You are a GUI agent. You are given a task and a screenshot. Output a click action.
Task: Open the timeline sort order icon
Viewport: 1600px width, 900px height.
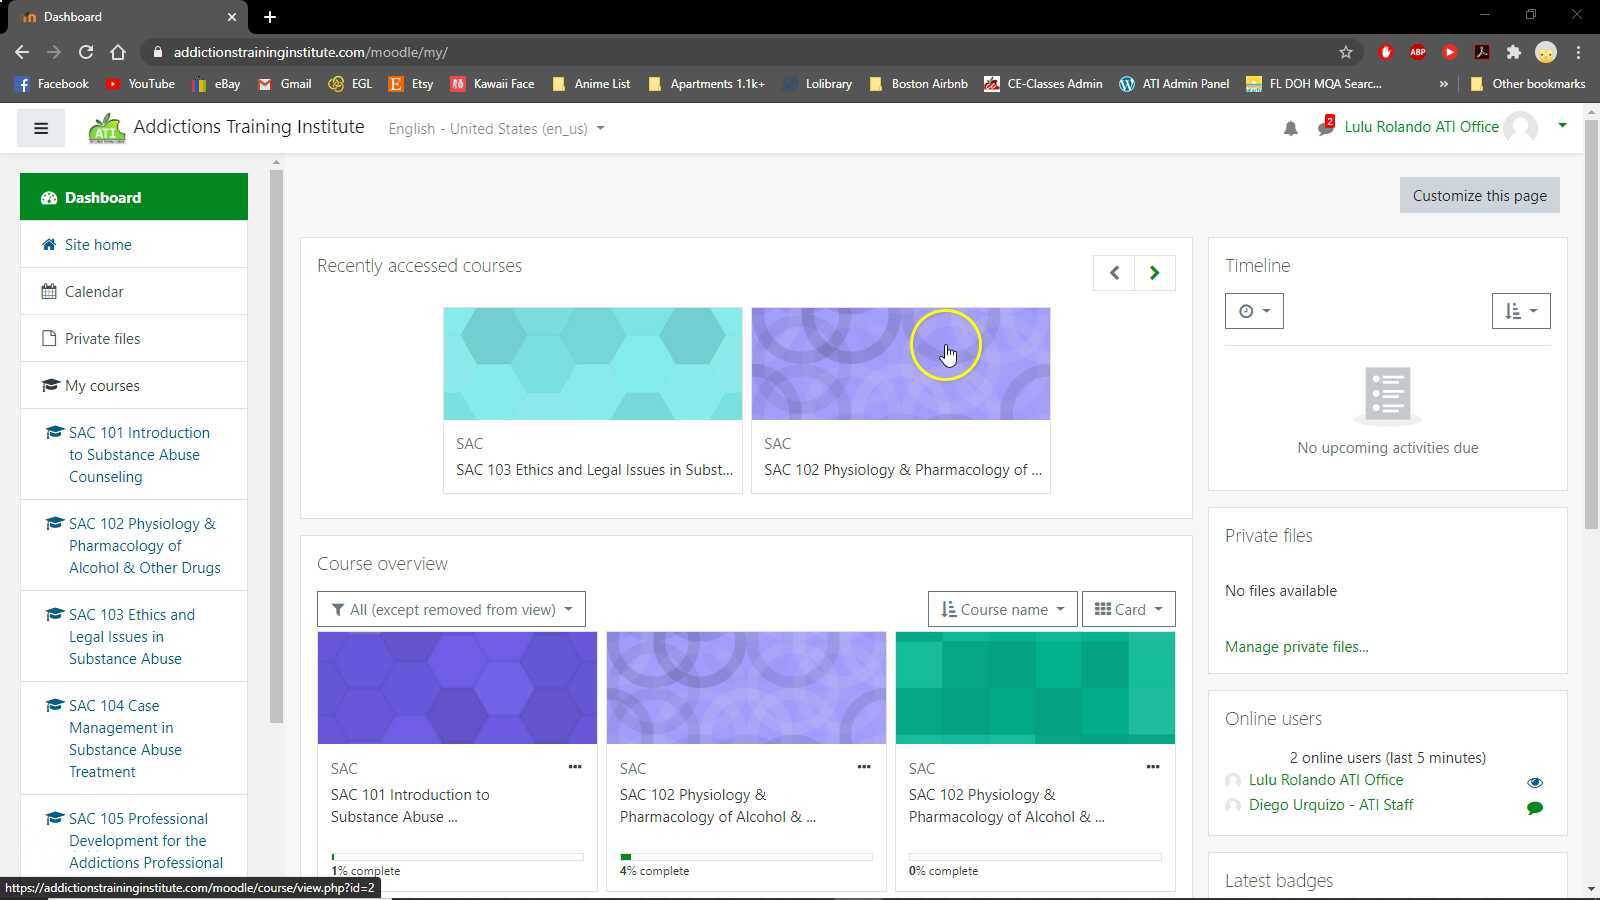pyautogui.click(x=1520, y=310)
